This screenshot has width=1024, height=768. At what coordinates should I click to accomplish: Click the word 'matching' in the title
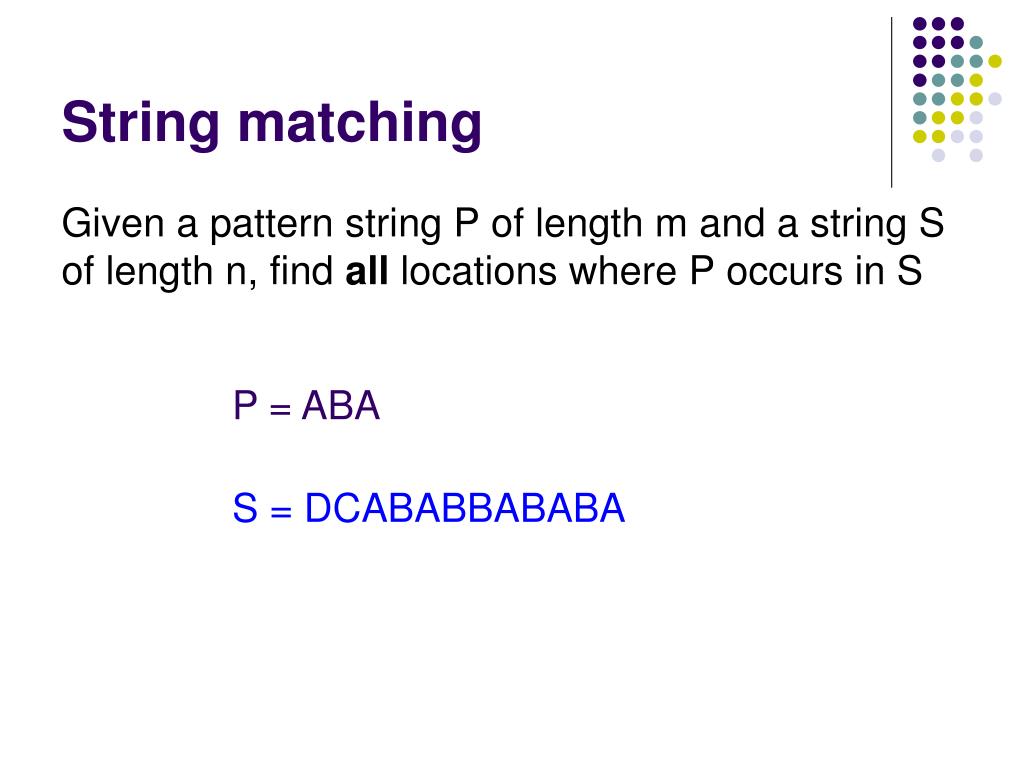[360, 123]
